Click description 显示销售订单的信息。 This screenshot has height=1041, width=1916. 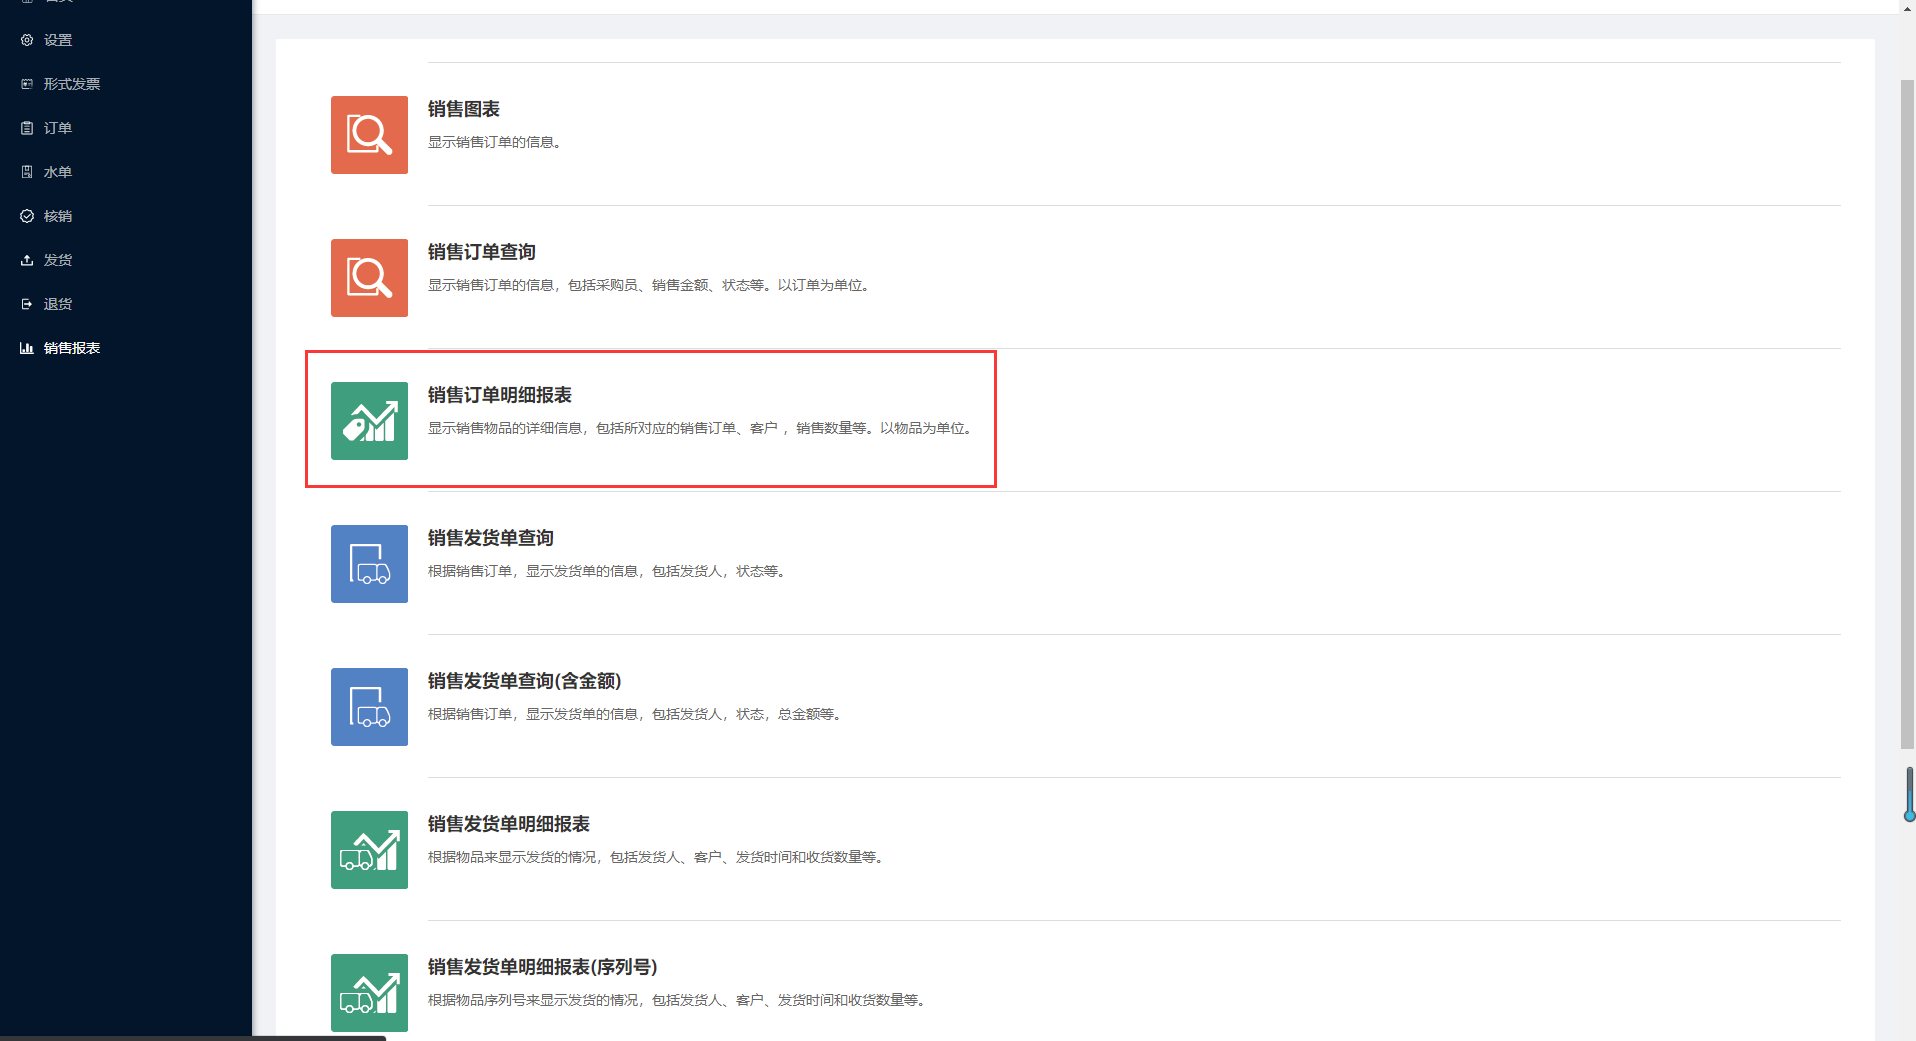pos(498,142)
